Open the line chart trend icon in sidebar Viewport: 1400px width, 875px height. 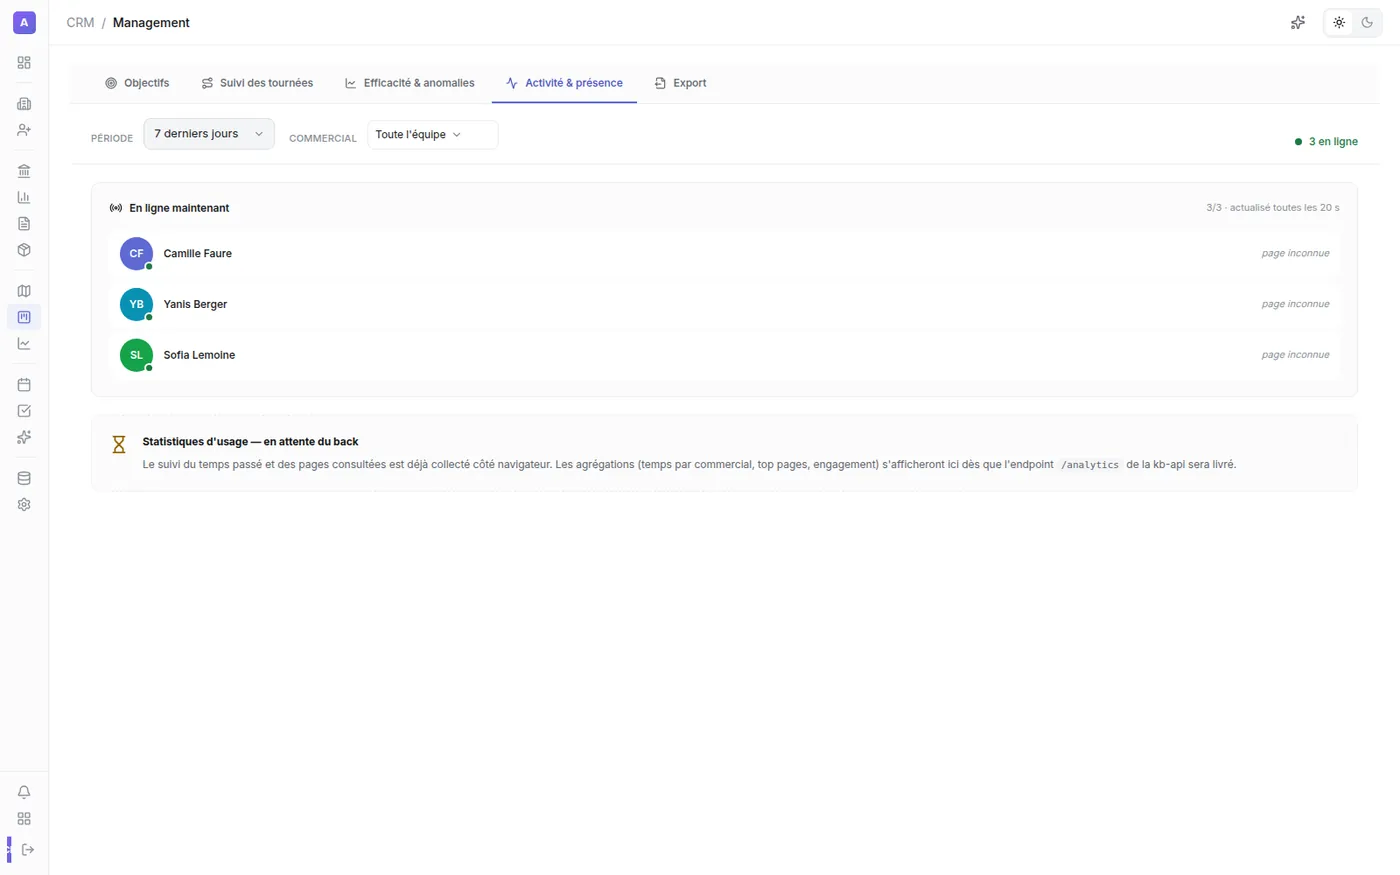tap(24, 344)
